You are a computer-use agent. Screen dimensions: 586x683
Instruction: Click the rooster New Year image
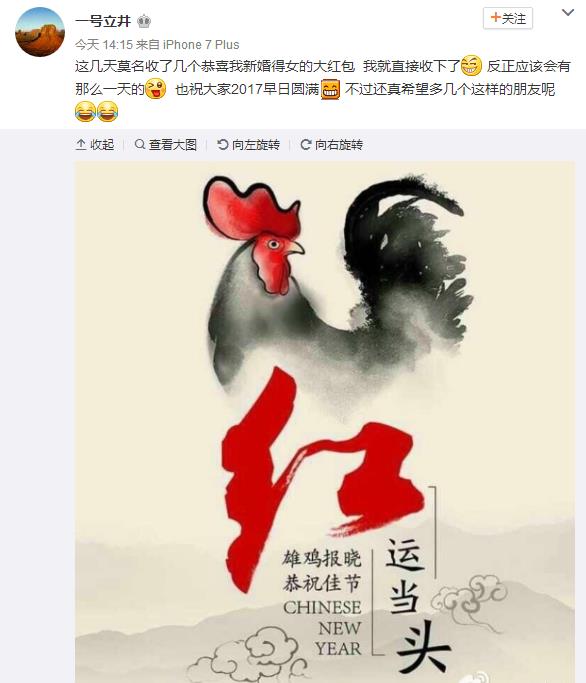click(x=325, y=422)
